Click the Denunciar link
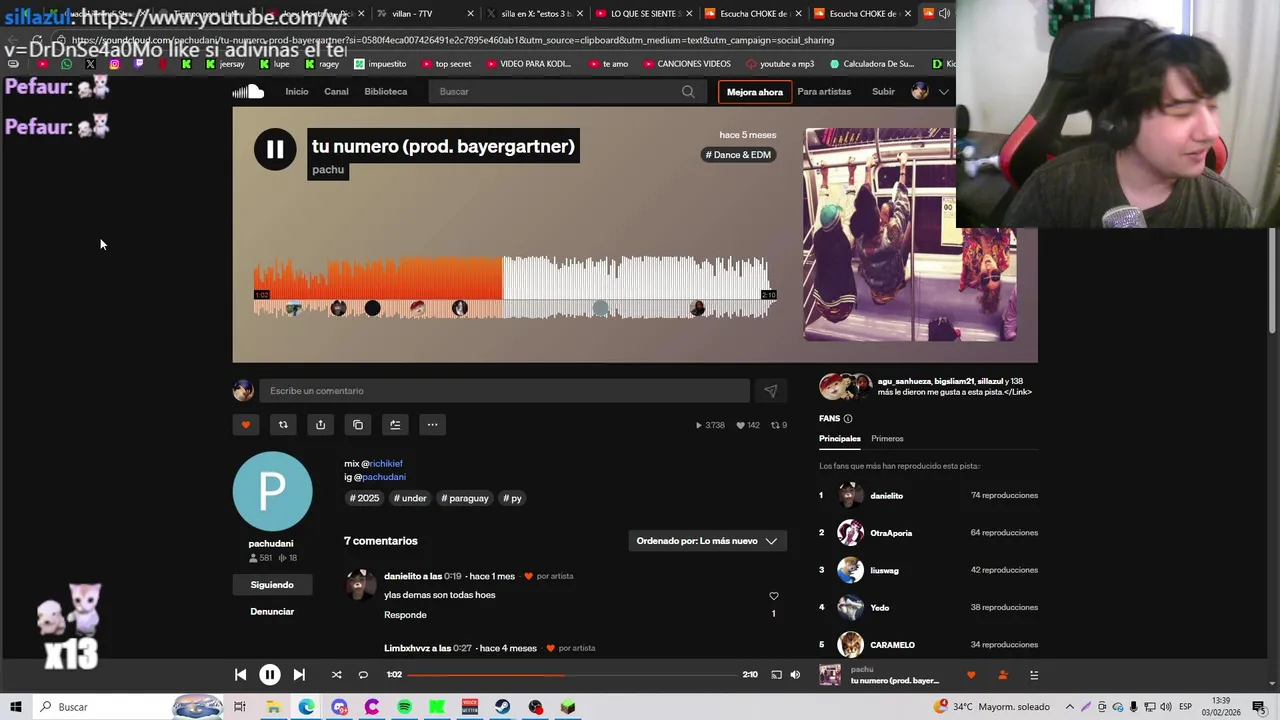The width and height of the screenshot is (1280, 720). (272, 612)
